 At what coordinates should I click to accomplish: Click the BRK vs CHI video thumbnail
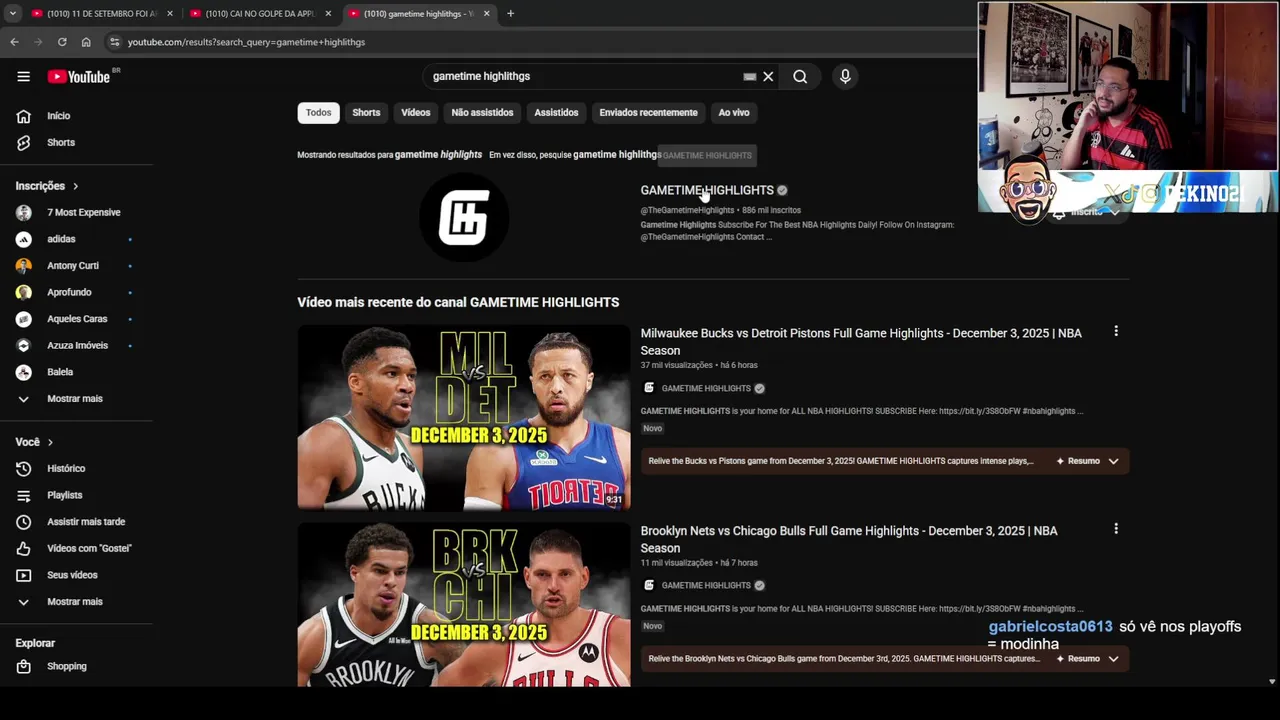(x=464, y=605)
